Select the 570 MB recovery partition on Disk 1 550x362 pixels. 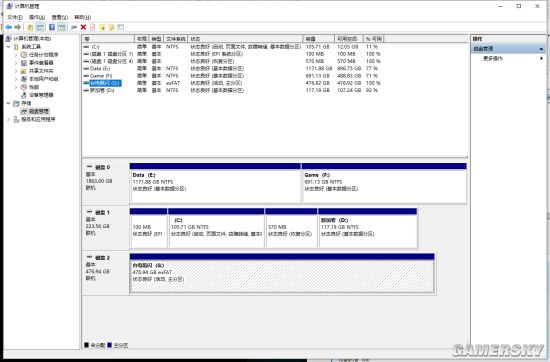(291, 228)
